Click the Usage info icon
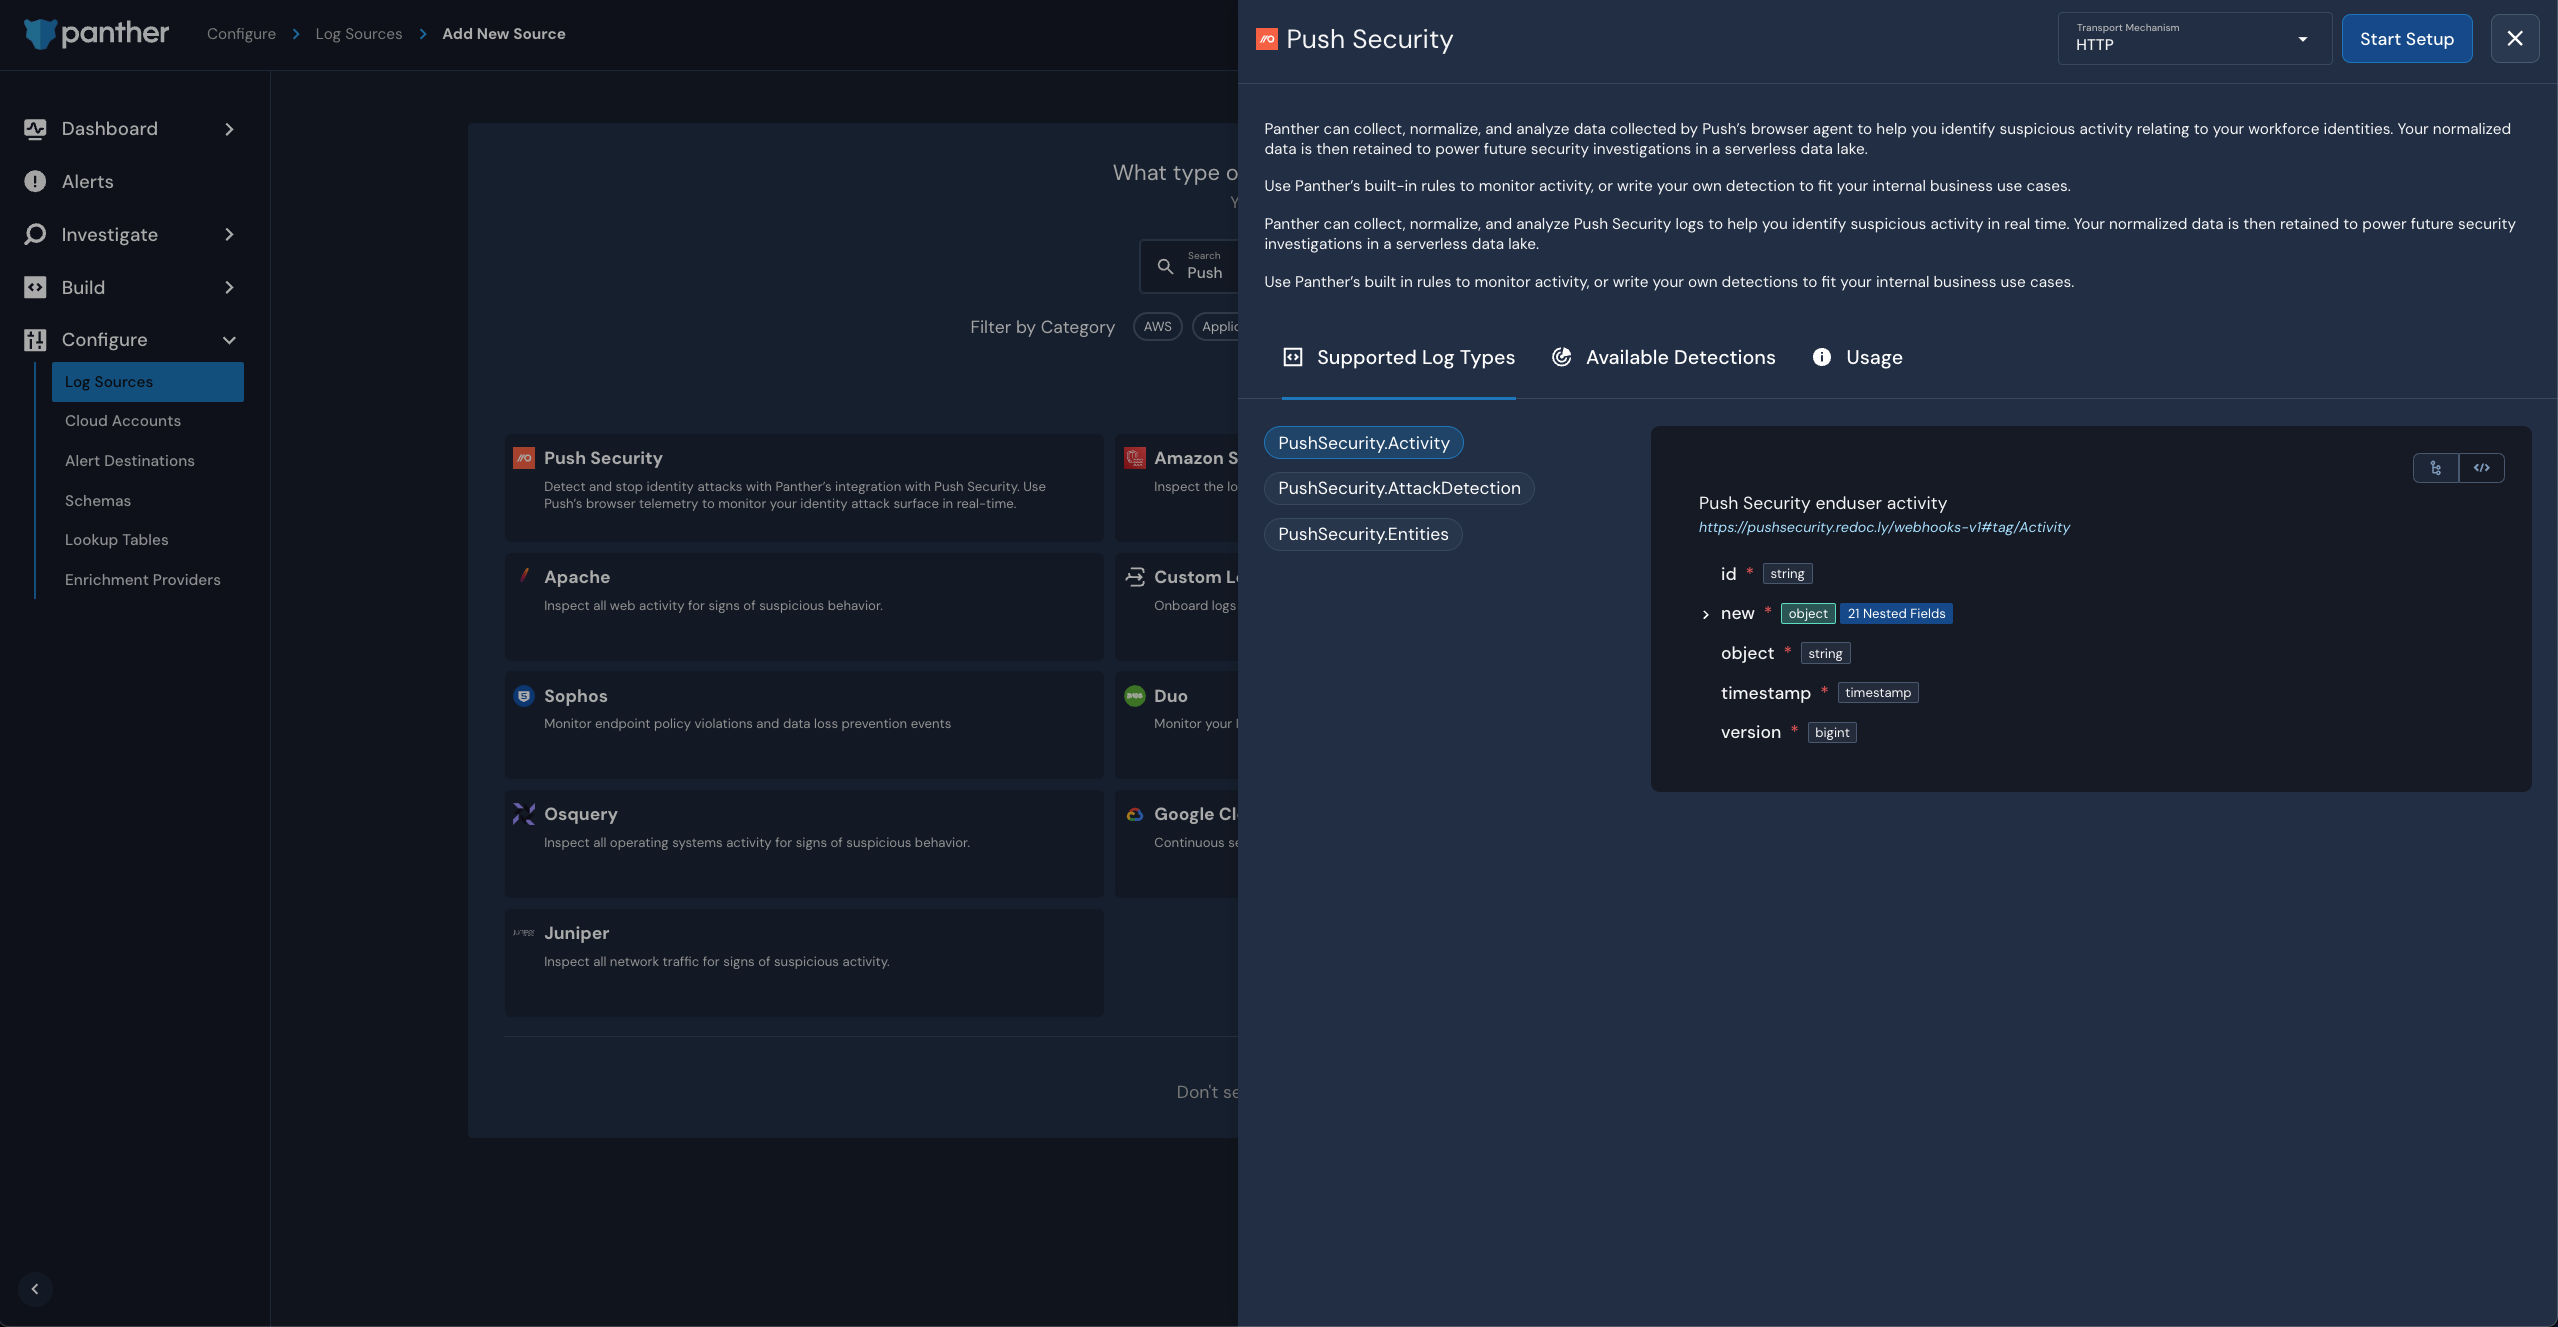The height and width of the screenshot is (1327, 2558). 1822,358
